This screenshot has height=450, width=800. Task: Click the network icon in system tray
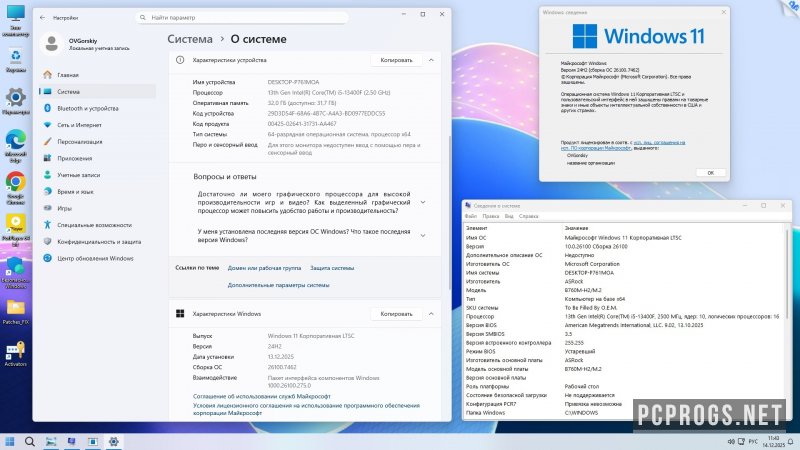741,442
